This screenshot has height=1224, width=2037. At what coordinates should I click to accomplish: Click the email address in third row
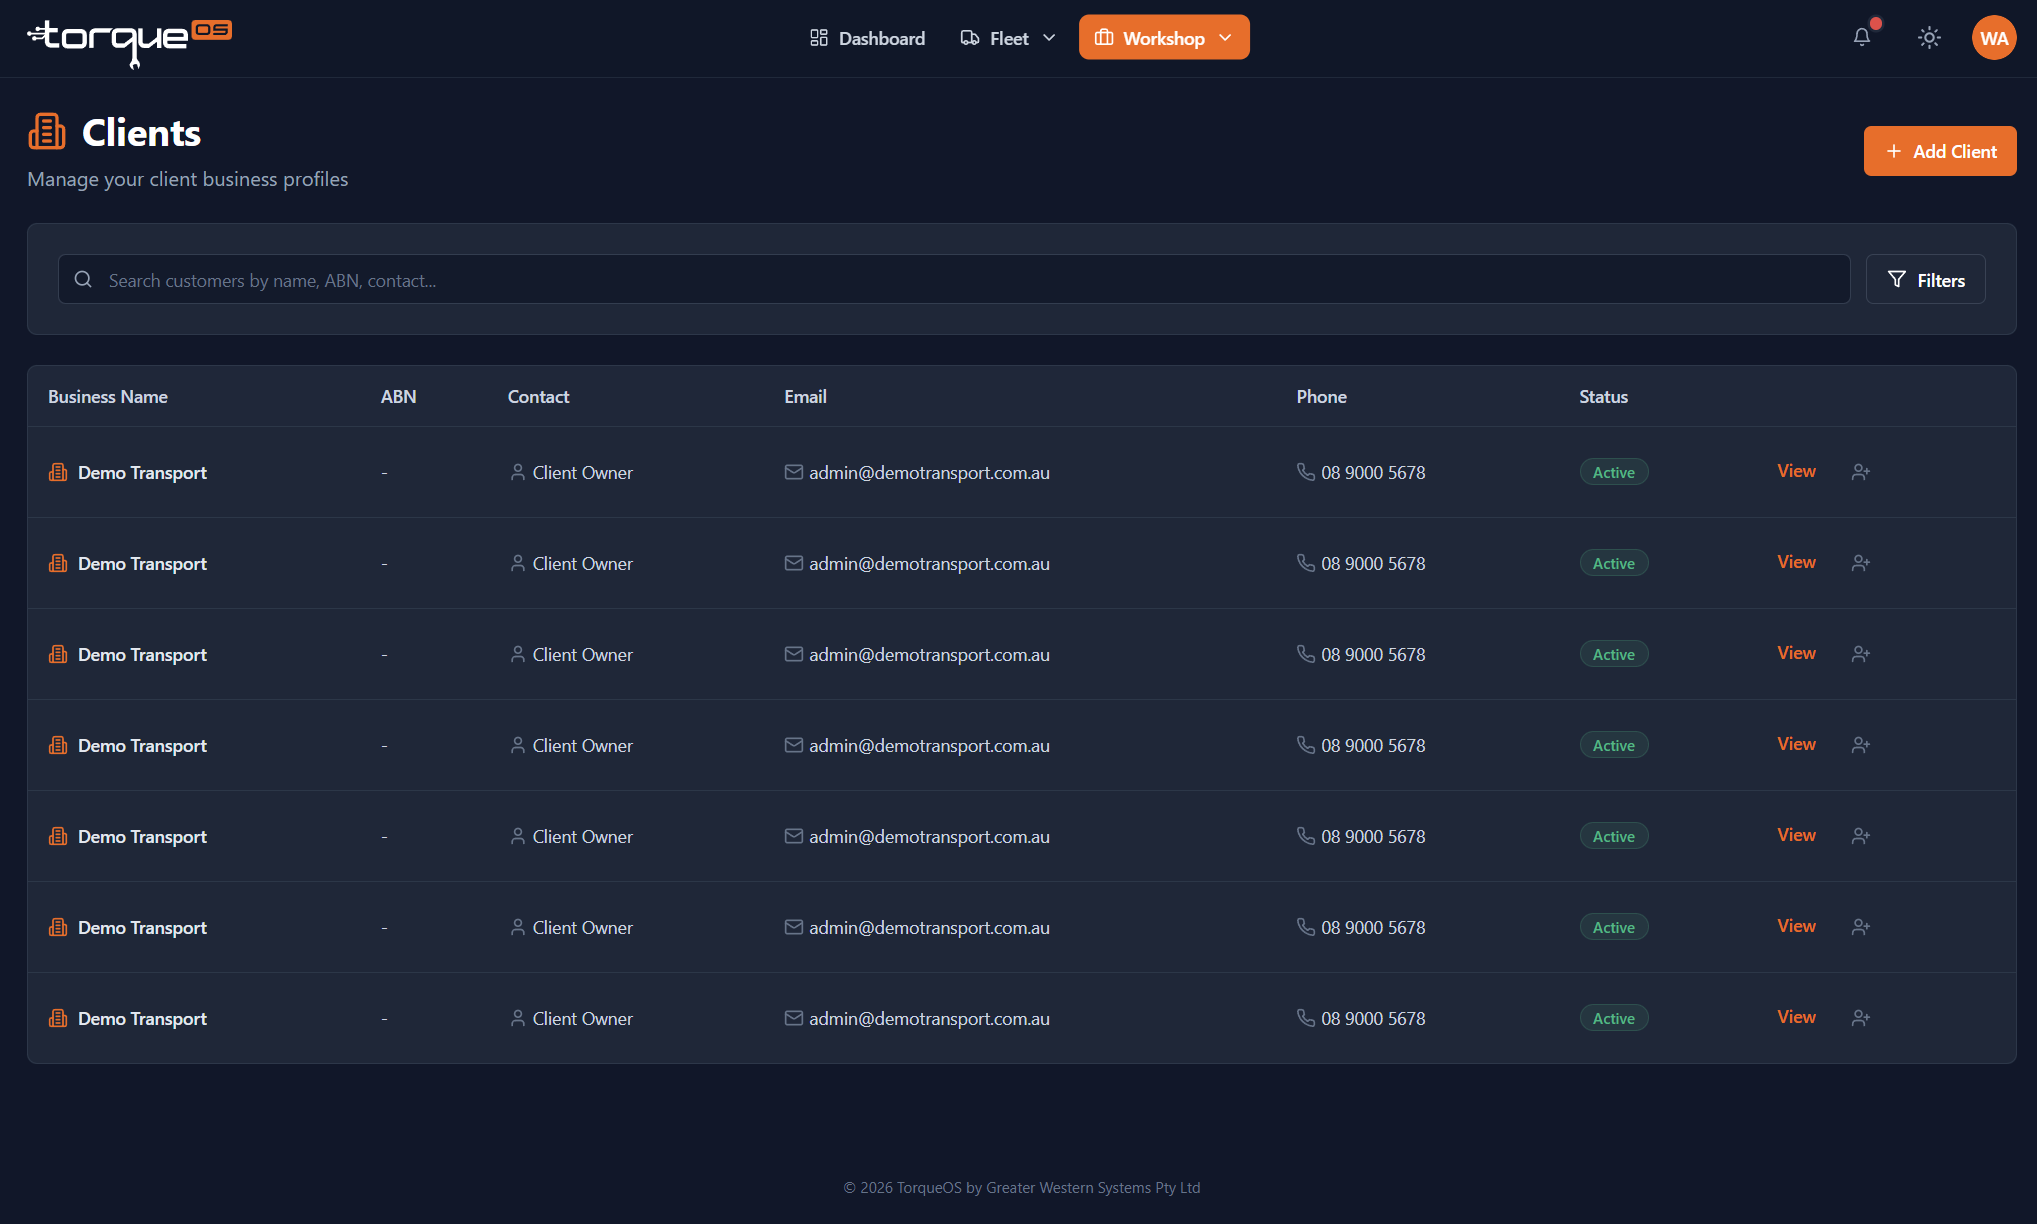coord(929,655)
